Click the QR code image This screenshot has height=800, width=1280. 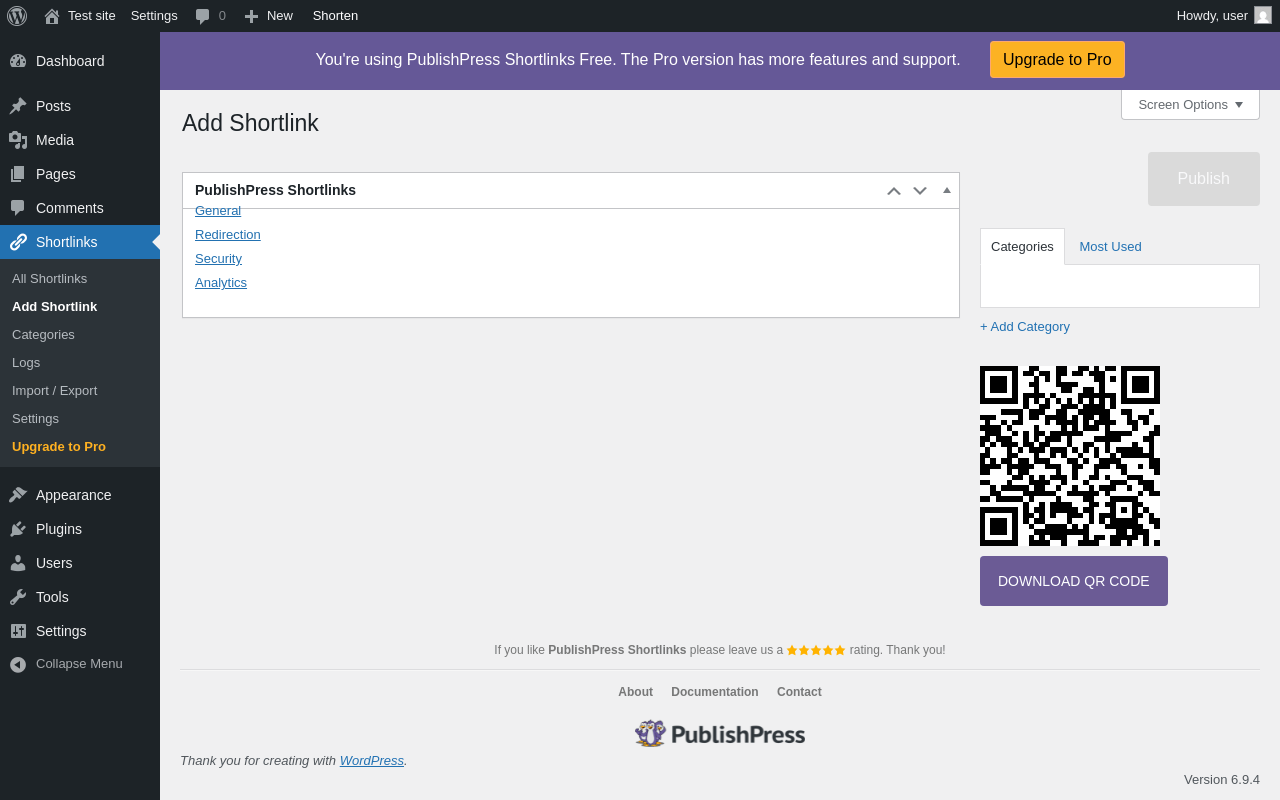(x=1070, y=456)
